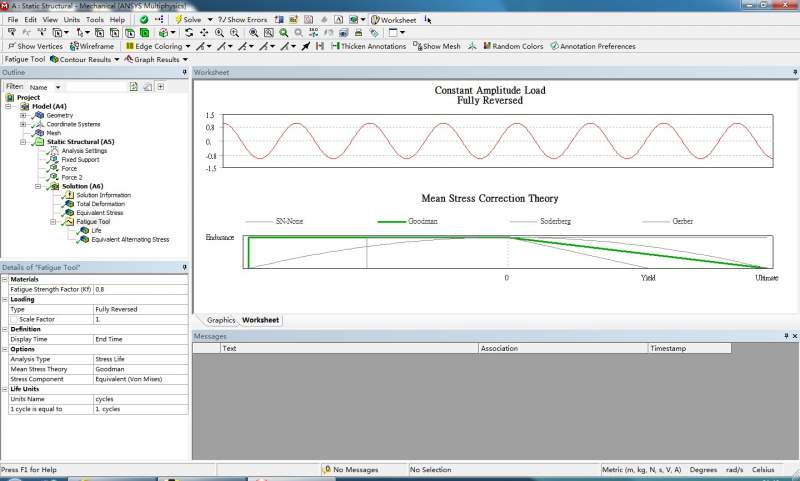The image size is (800, 481).
Task: Select Total Deformation result in tree
Action: (100, 204)
